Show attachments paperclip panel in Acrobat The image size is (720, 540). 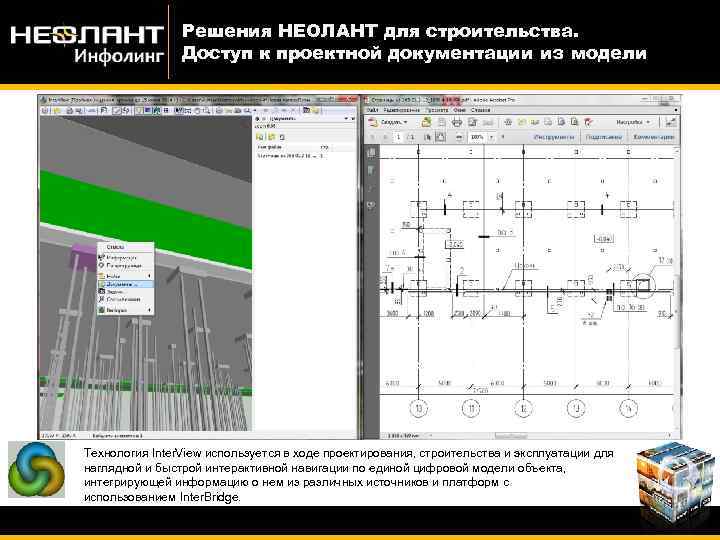point(371,188)
